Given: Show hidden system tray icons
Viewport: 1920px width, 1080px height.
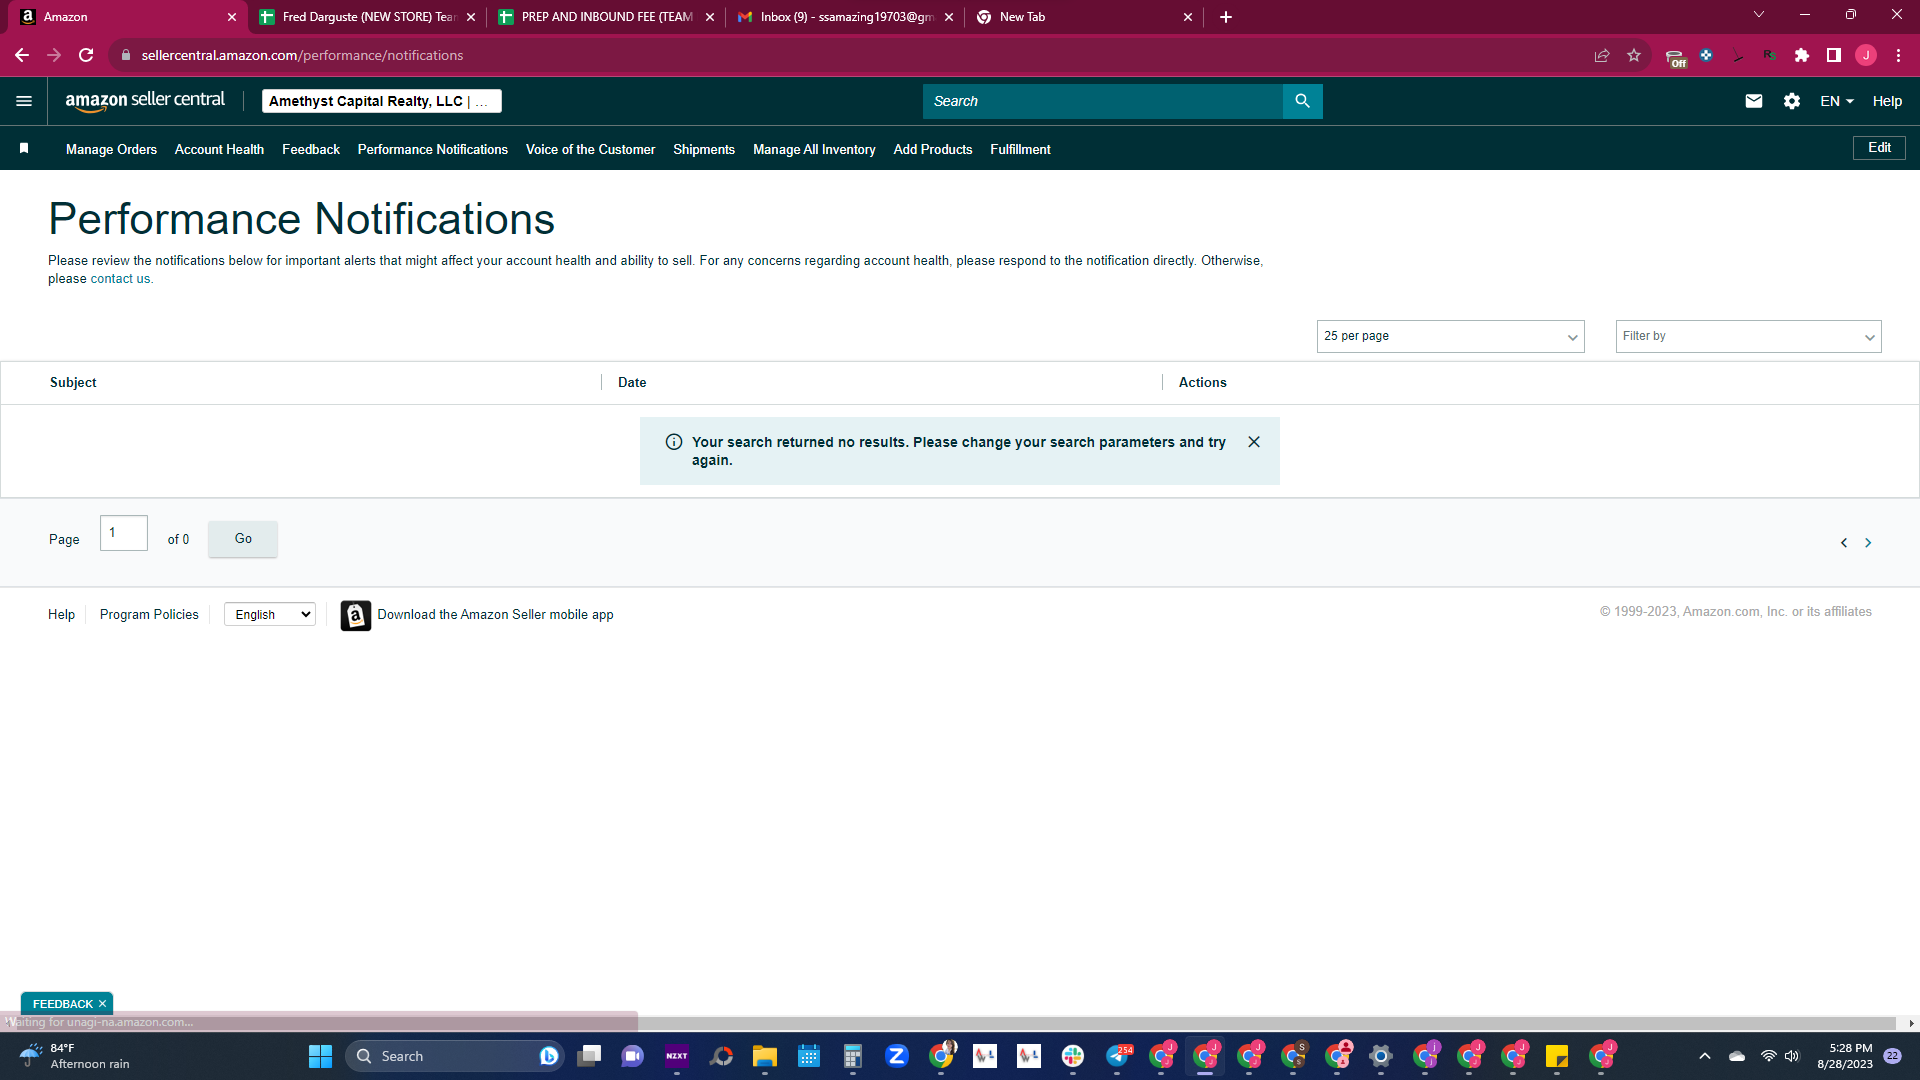Looking at the screenshot, I should (x=1705, y=1056).
